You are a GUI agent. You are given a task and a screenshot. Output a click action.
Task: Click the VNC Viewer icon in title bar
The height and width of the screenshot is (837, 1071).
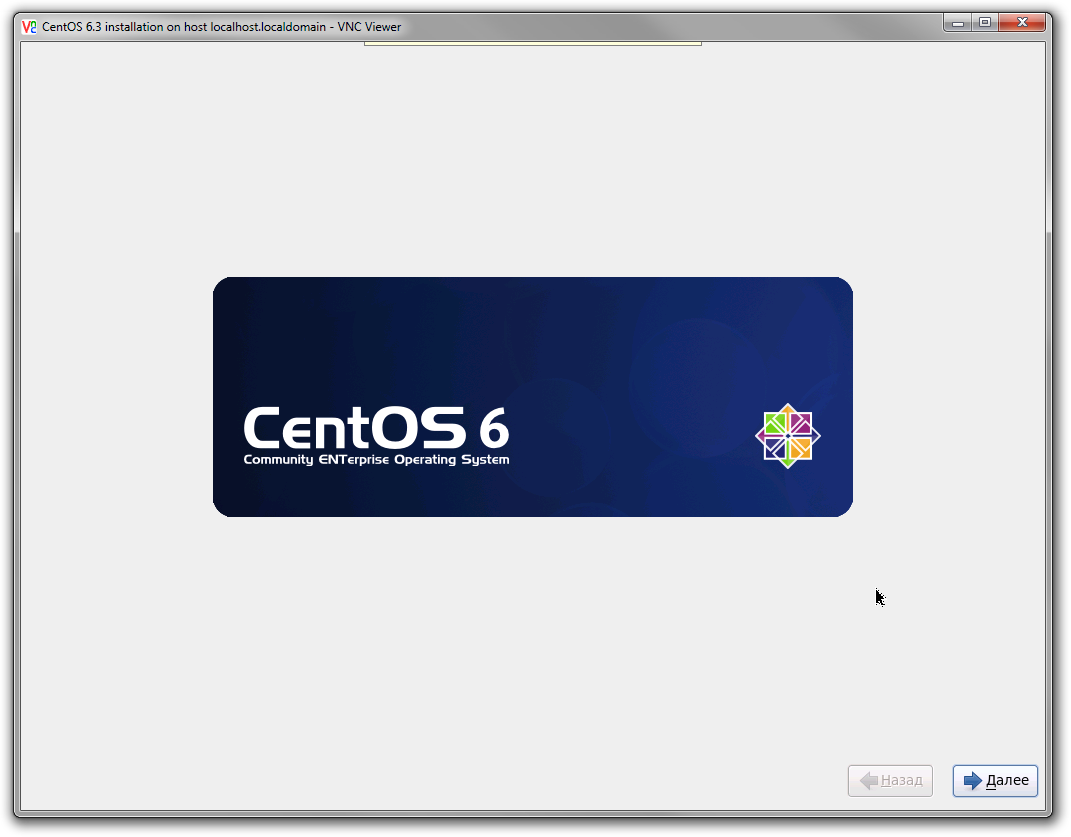click(x=29, y=27)
